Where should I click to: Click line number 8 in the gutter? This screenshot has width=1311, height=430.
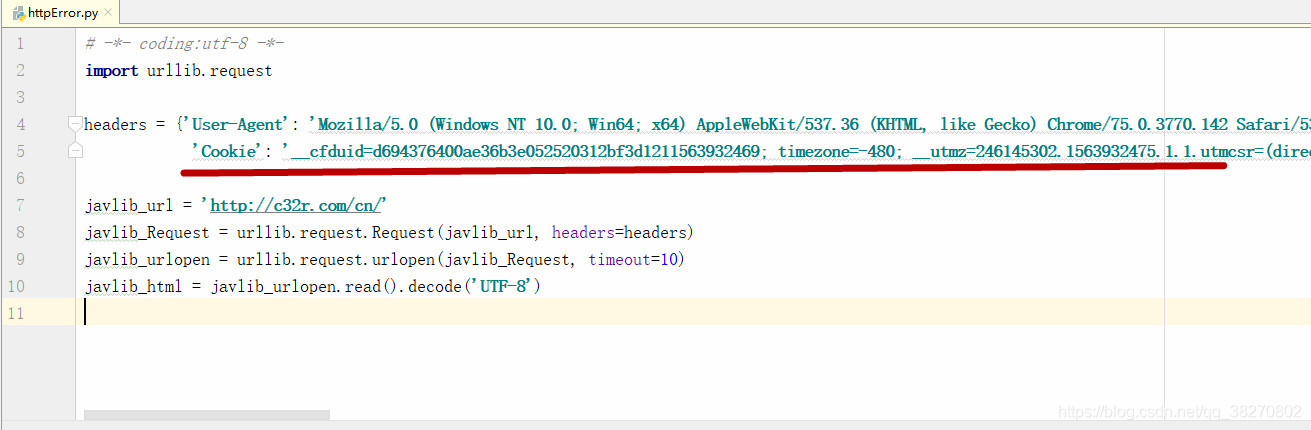pyautogui.click(x=21, y=232)
